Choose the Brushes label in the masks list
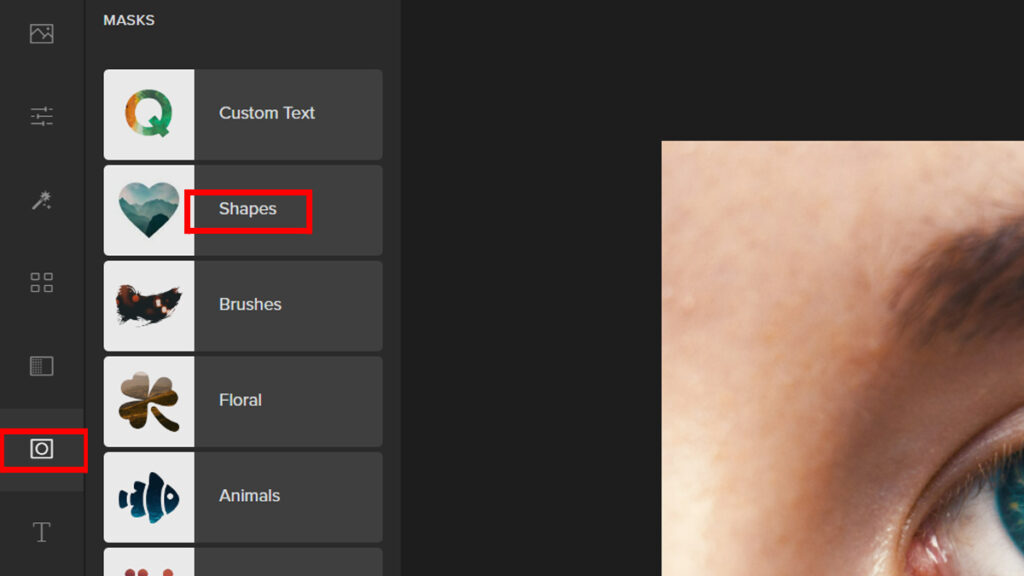 [x=250, y=304]
